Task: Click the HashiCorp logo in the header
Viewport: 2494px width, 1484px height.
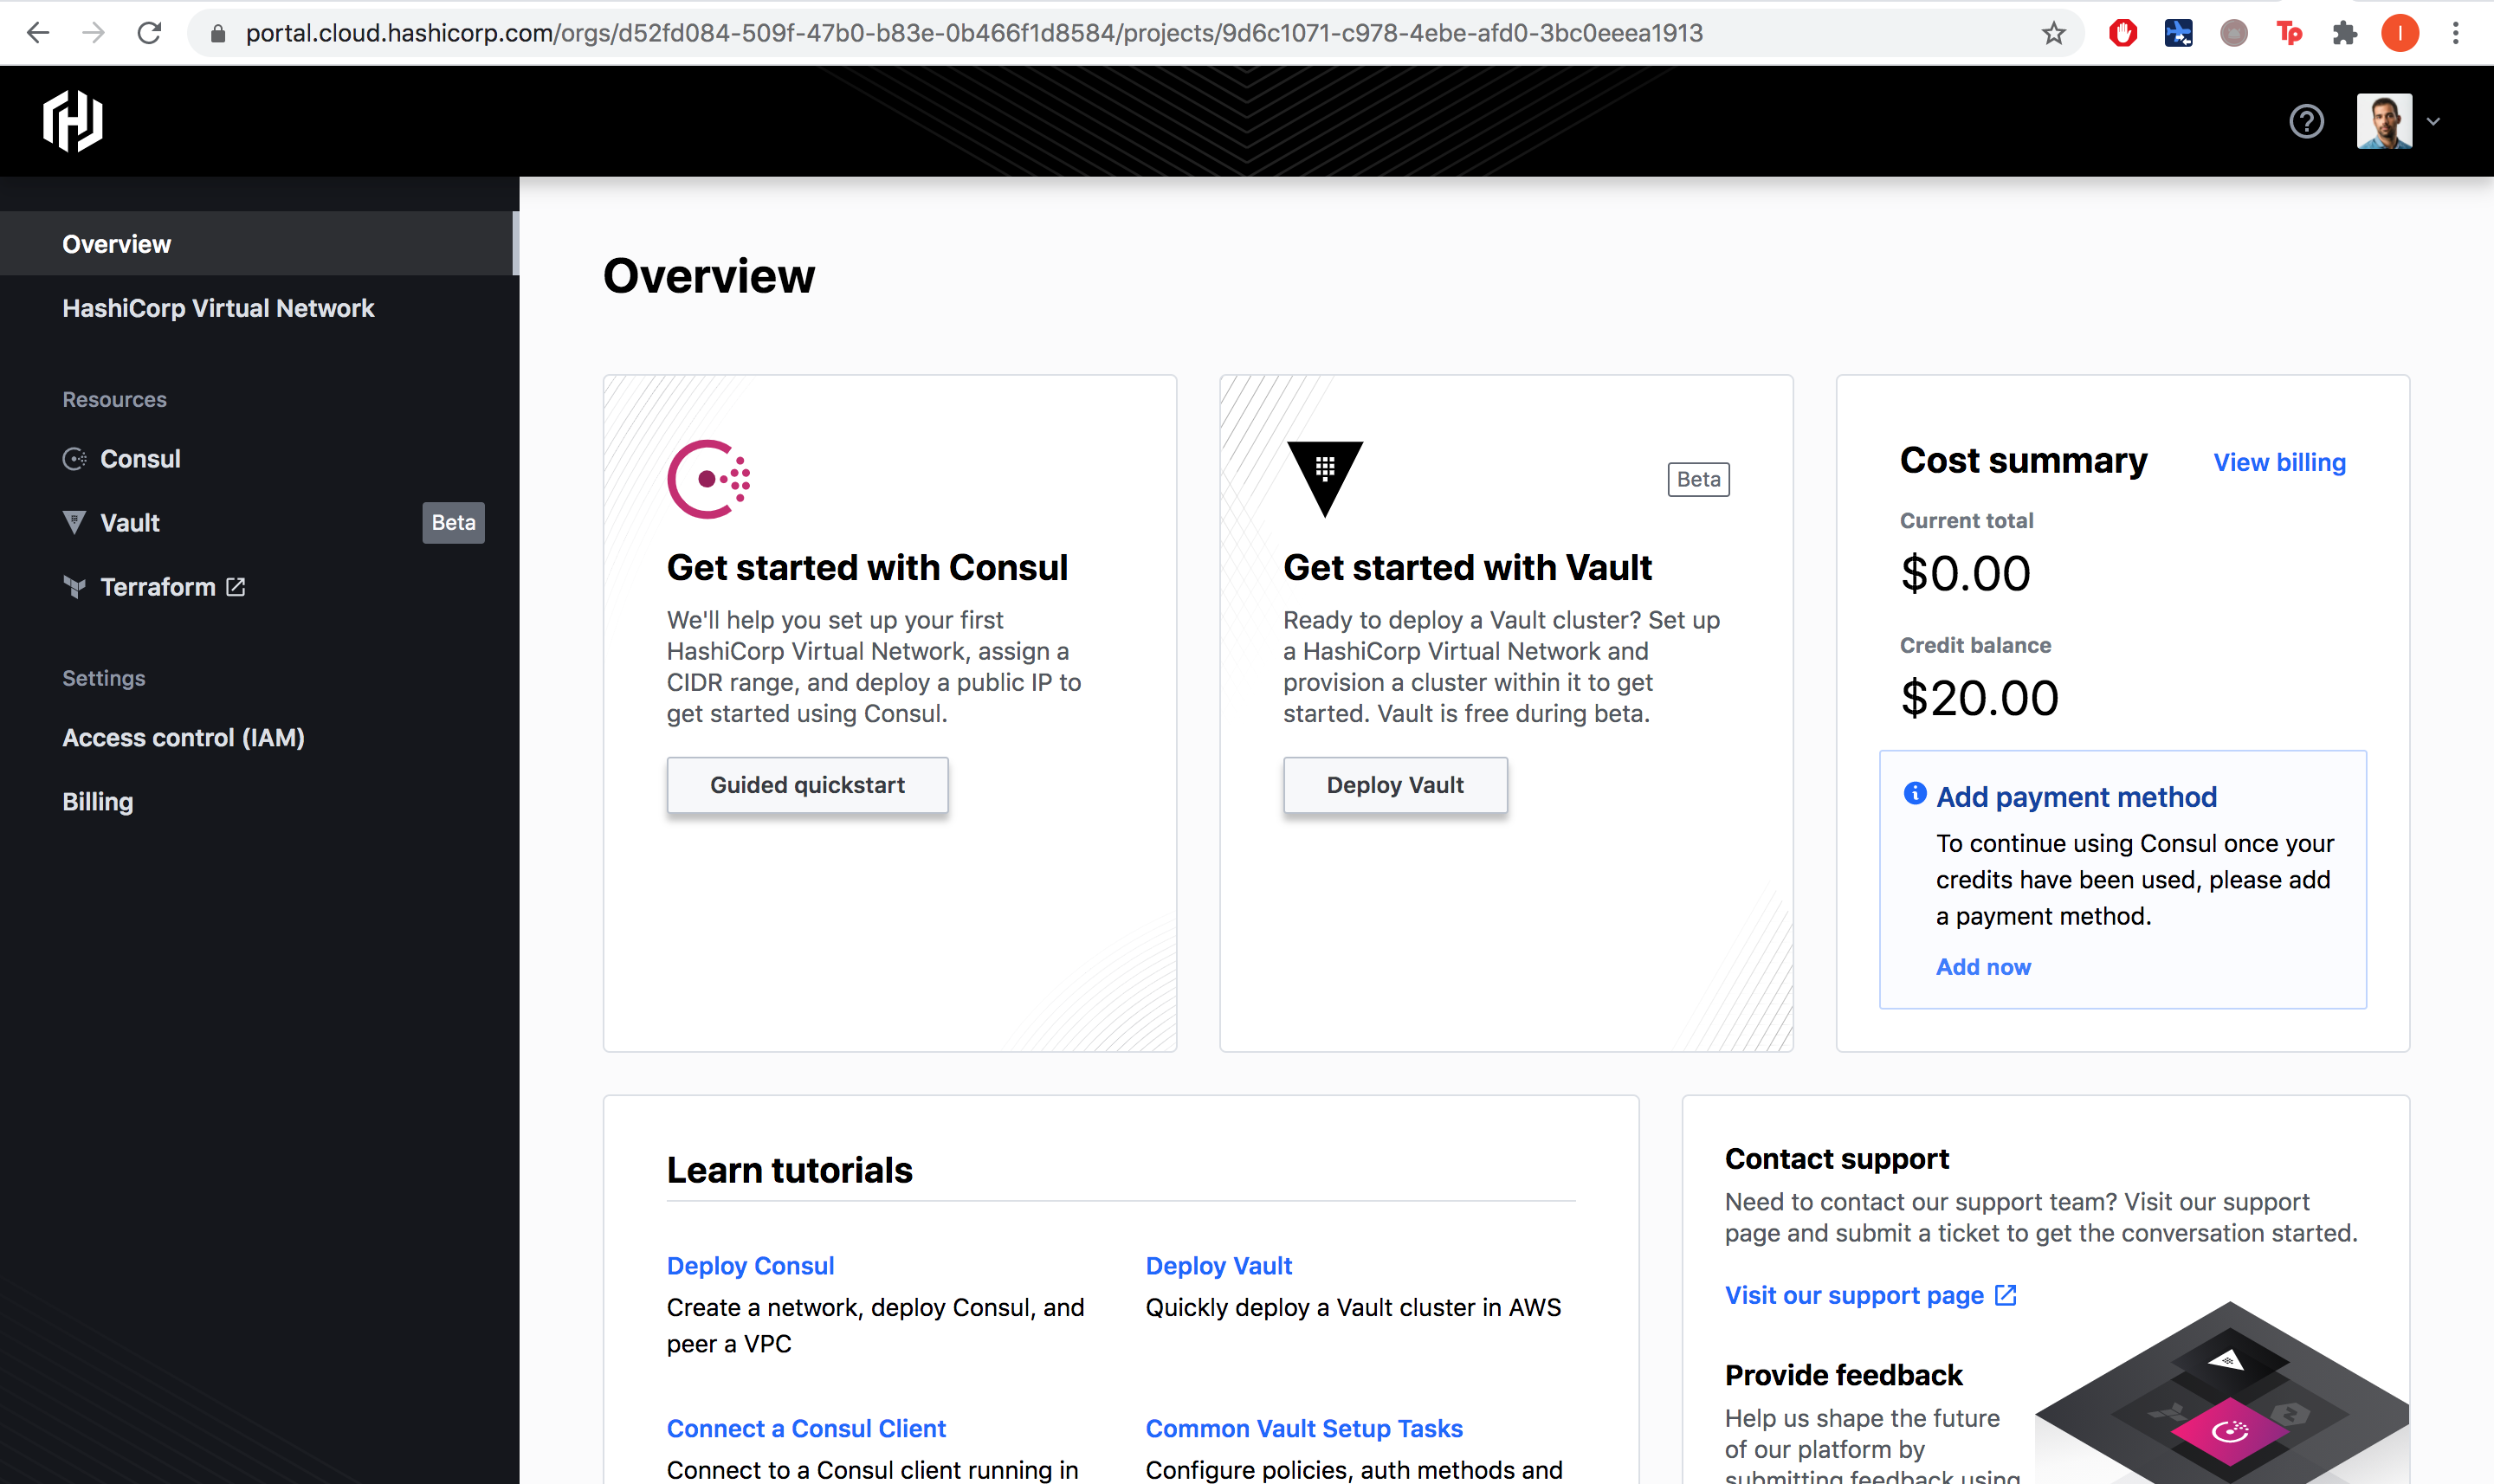Action: click(x=73, y=121)
